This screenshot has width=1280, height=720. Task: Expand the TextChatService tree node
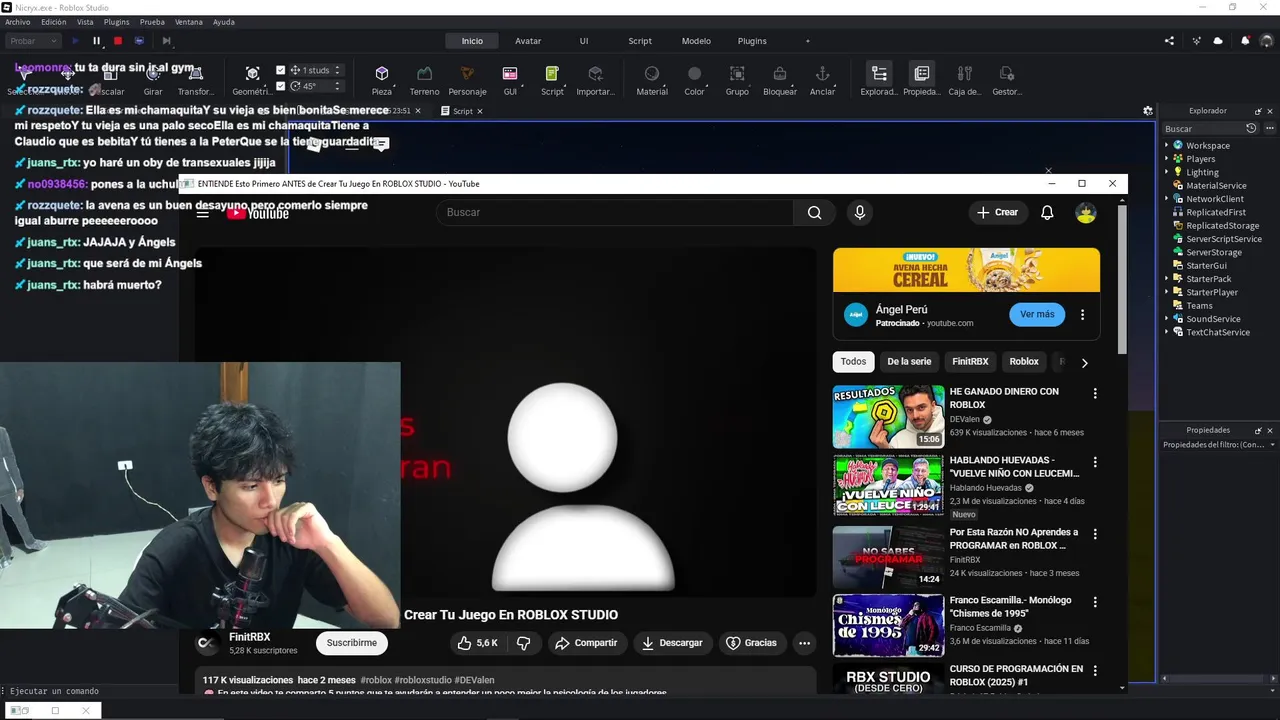click(1166, 332)
